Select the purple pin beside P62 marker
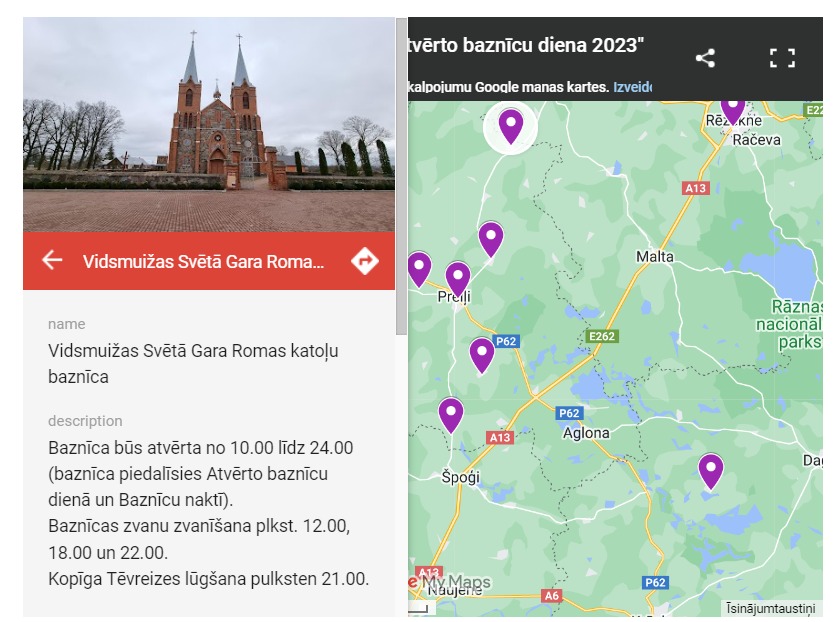Screen dimensions: 840x622 [x=482, y=355]
